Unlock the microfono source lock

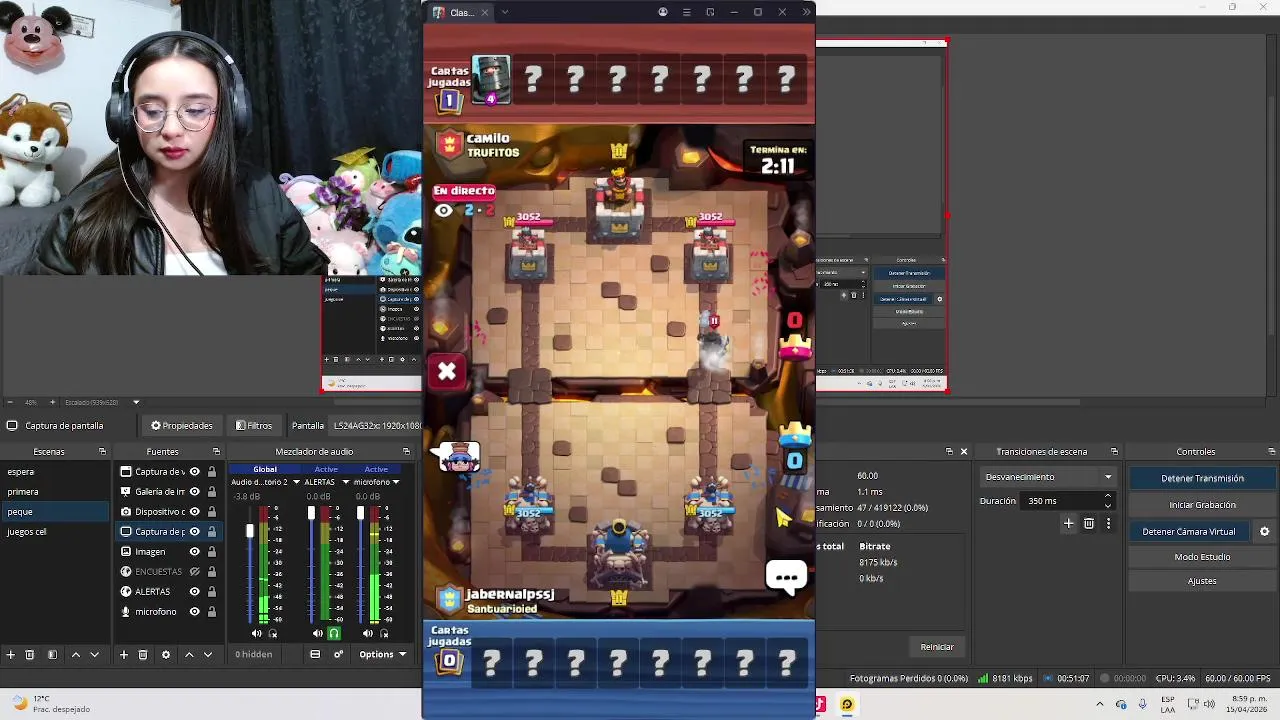(212, 611)
